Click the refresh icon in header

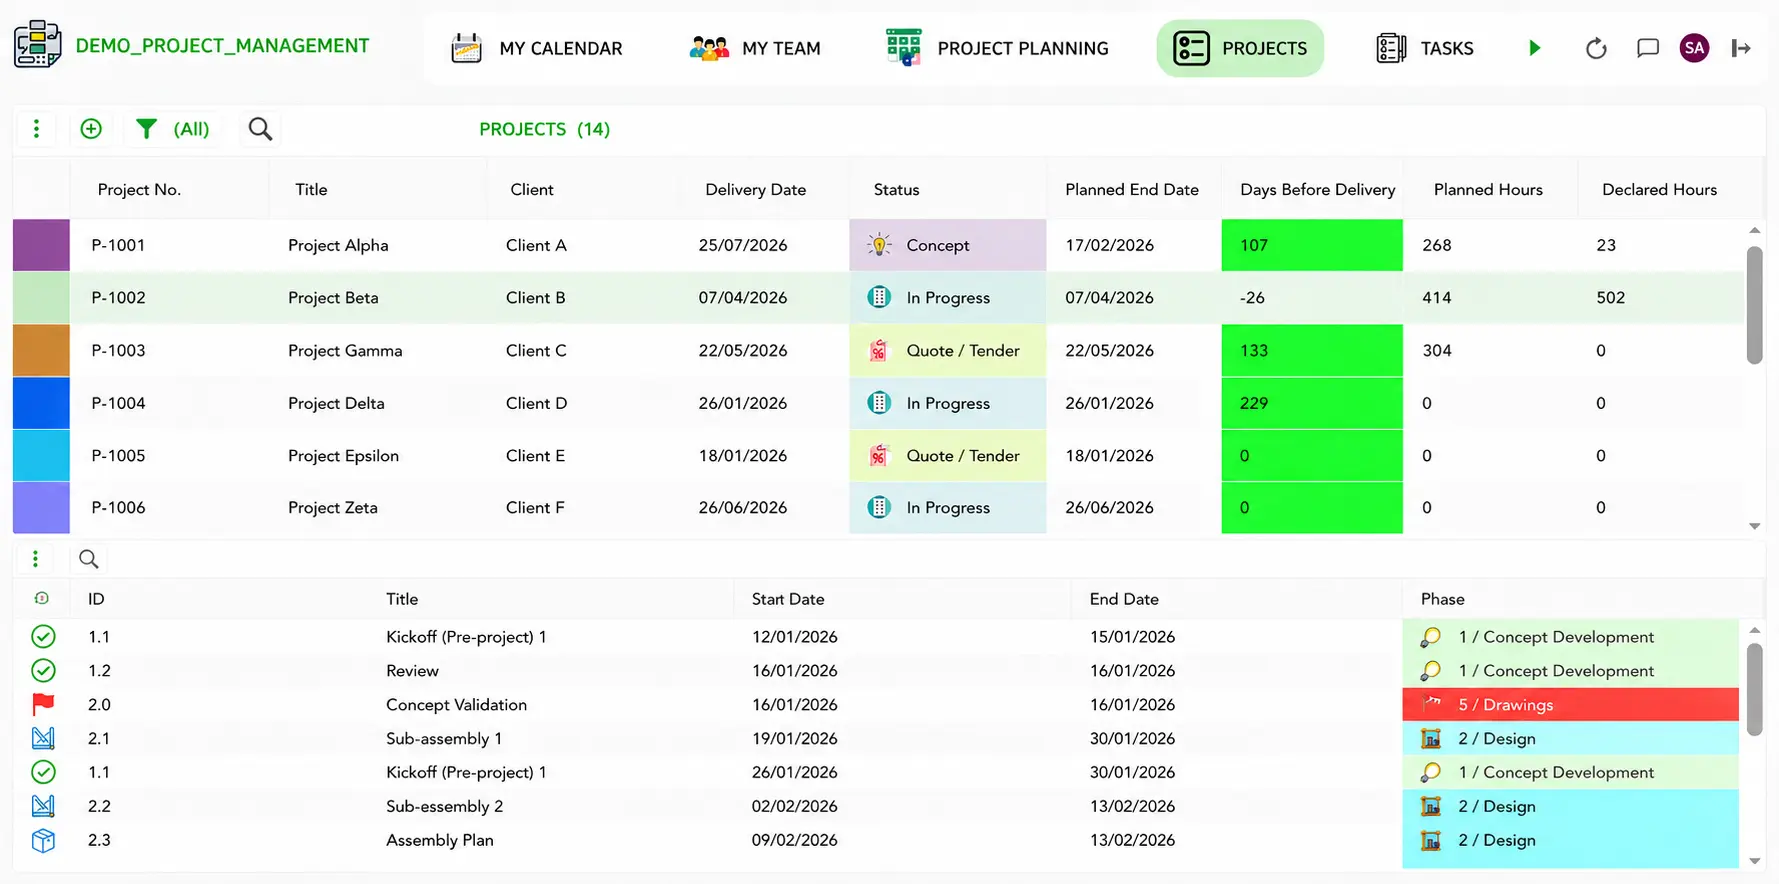1596,48
